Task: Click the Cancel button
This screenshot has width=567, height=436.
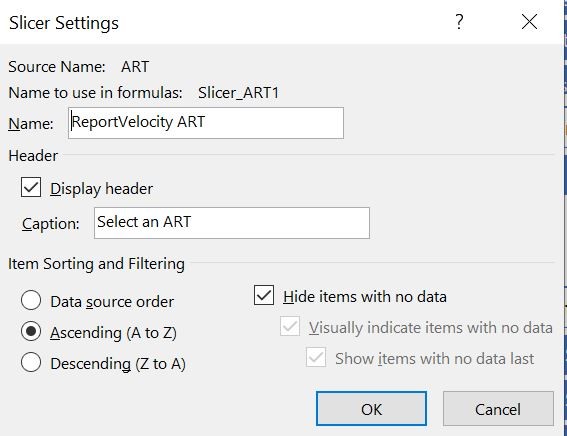Action: tap(498, 409)
